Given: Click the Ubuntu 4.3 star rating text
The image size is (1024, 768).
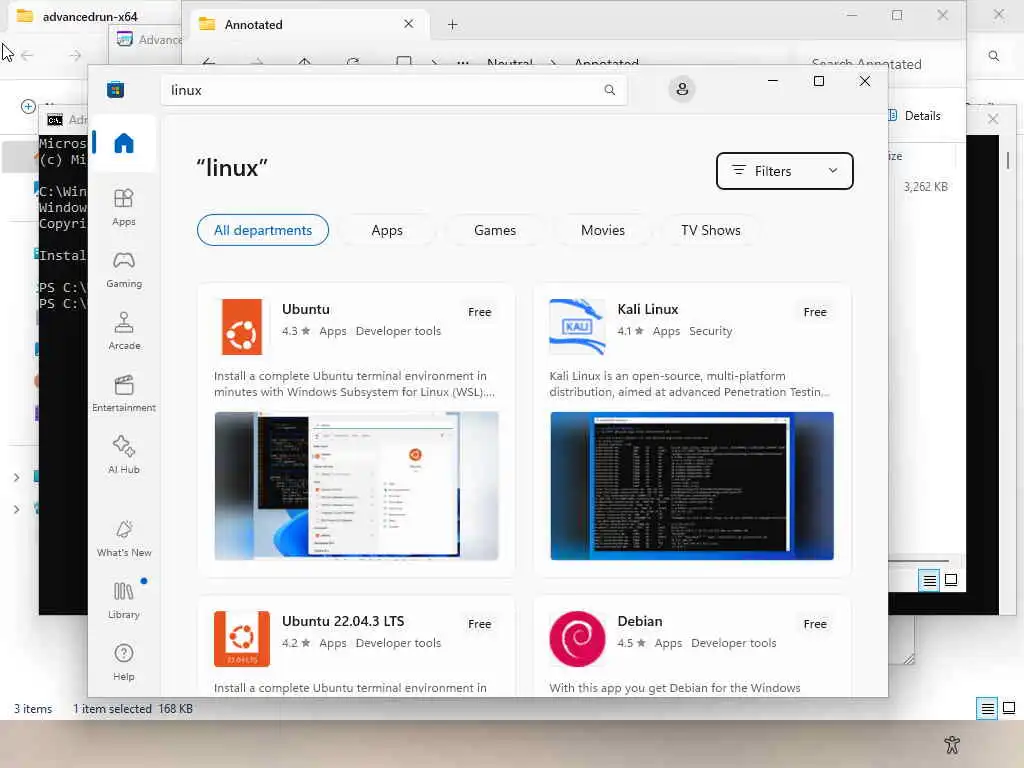Looking at the screenshot, I should tap(296, 331).
